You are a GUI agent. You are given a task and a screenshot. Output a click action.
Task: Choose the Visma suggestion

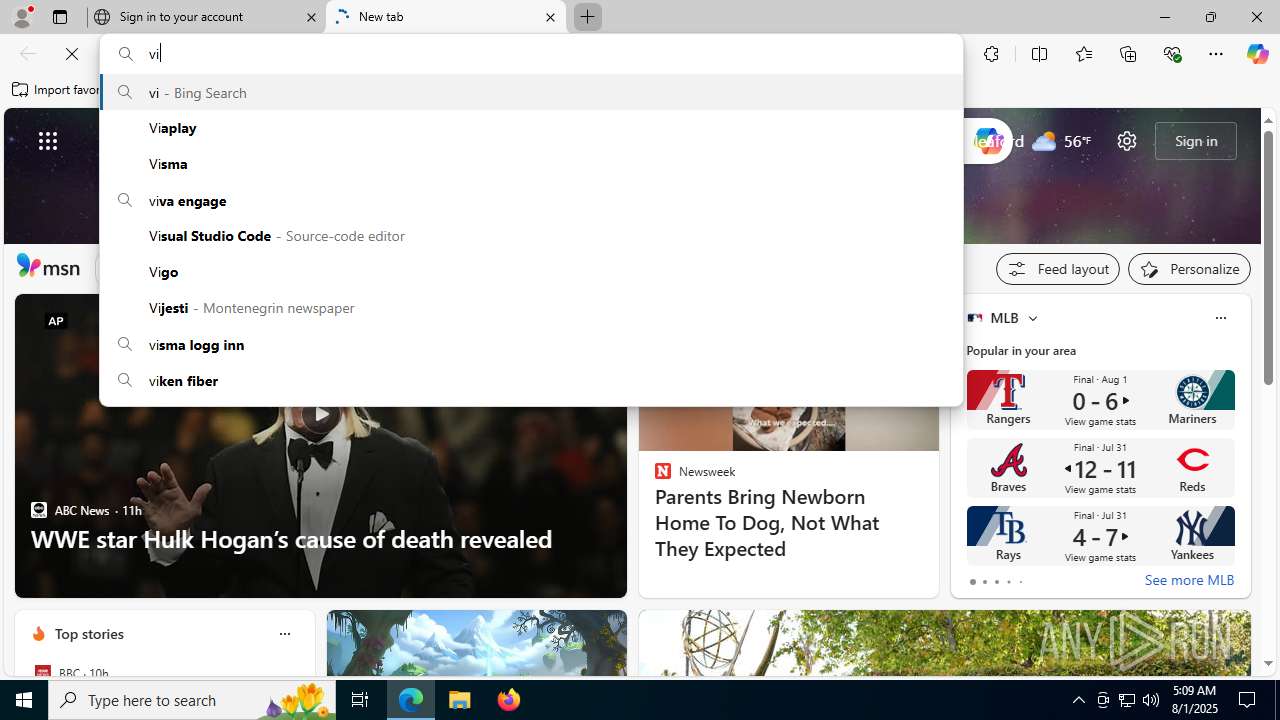(531, 164)
